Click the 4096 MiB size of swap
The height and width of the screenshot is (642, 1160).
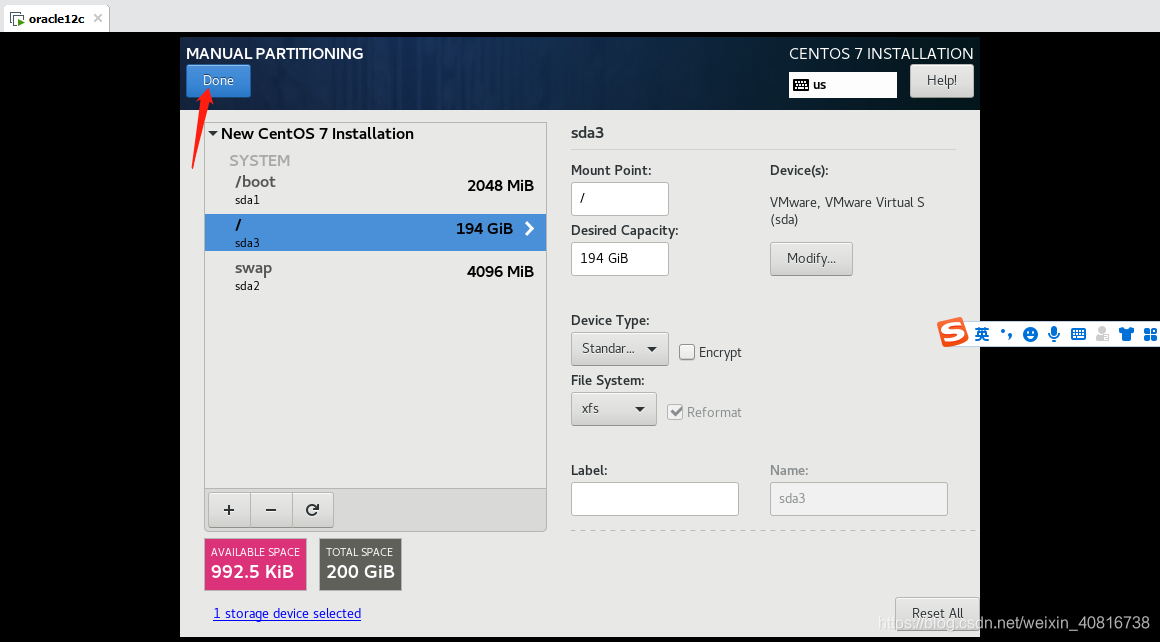500,271
